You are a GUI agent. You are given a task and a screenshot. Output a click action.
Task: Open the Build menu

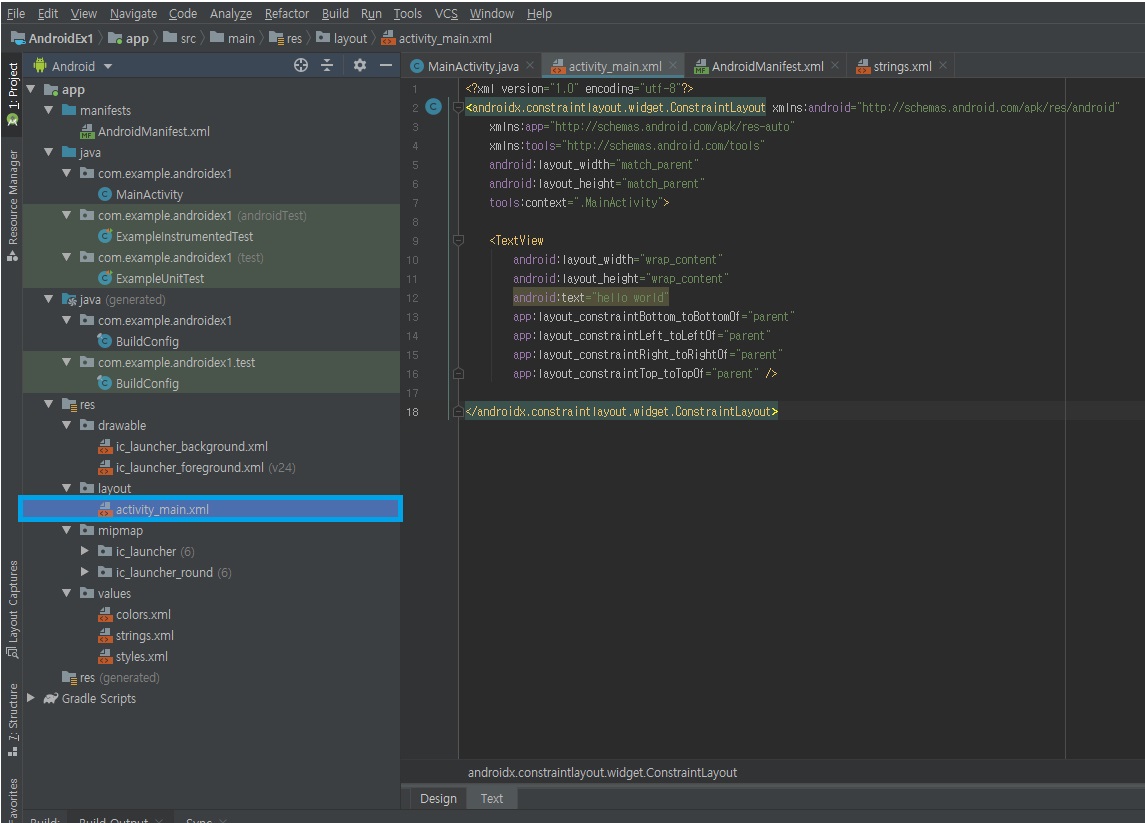[335, 13]
